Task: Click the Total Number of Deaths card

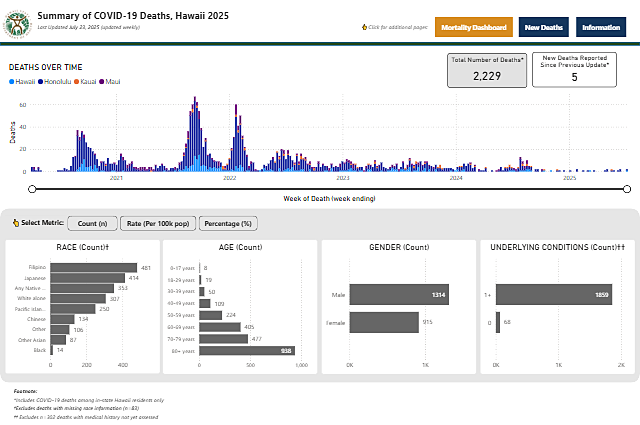Action: 486,70
